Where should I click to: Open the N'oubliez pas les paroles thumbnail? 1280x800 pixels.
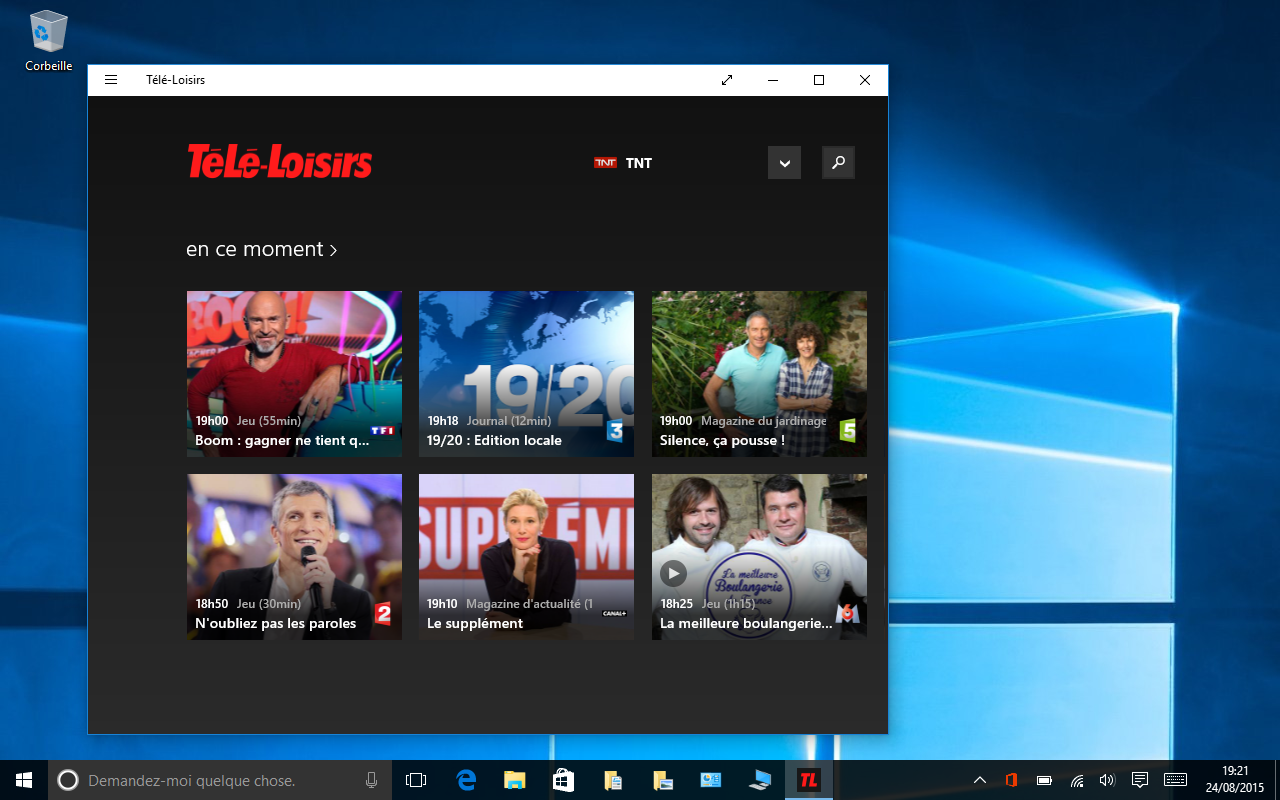coord(294,557)
